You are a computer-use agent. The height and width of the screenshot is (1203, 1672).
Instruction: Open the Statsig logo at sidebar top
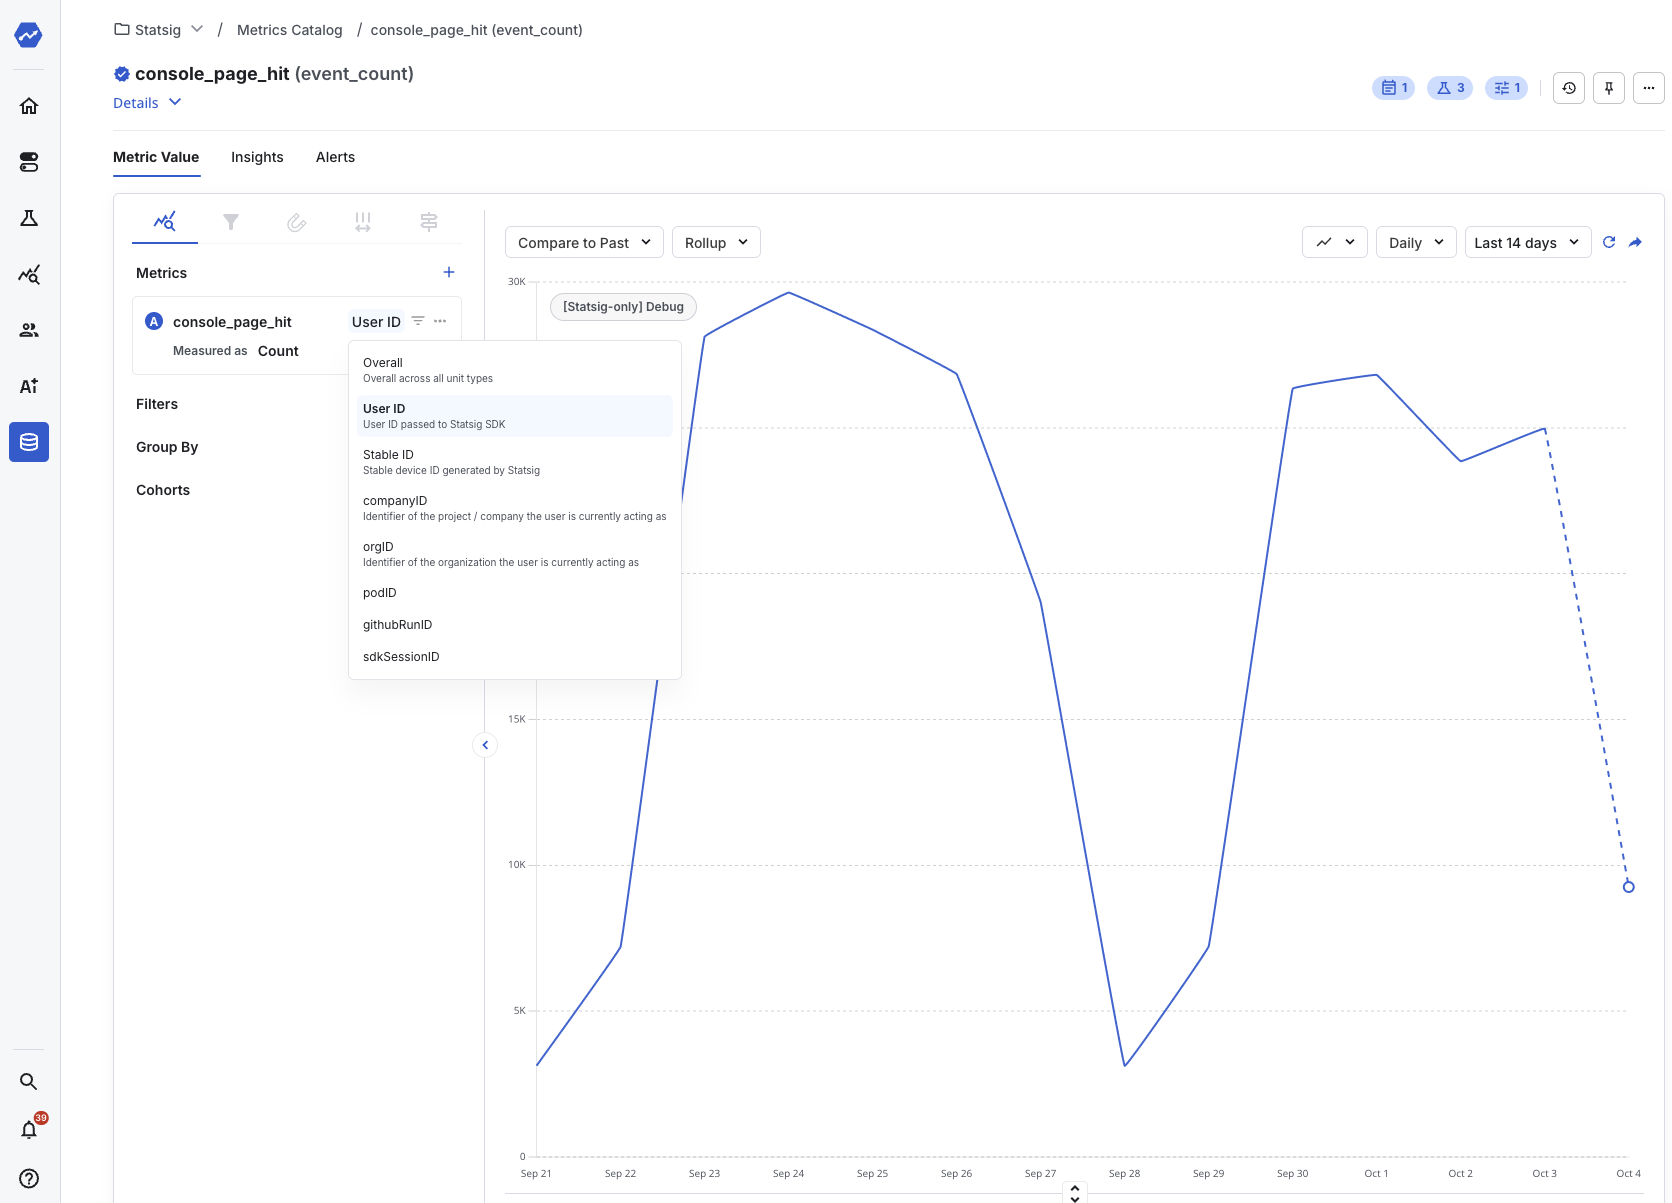29,35
